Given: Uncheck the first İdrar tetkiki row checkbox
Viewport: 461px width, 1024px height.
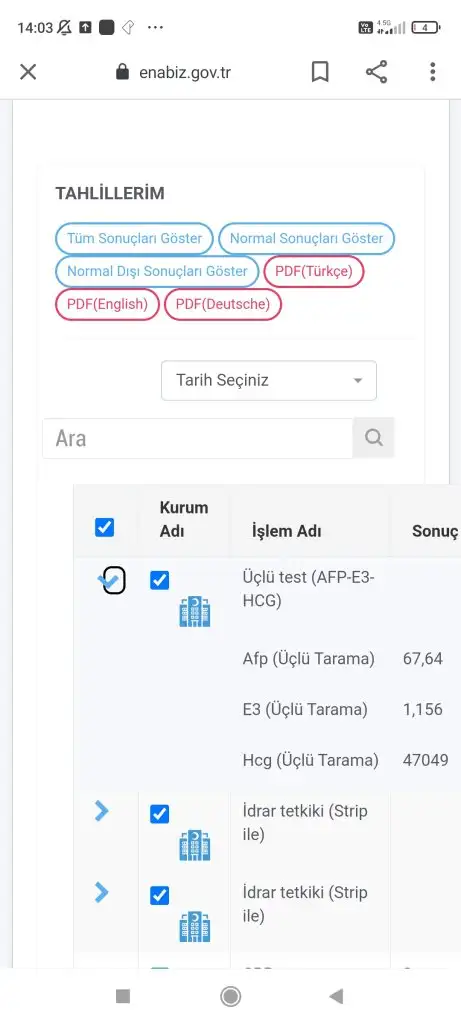Looking at the screenshot, I should 159,814.
